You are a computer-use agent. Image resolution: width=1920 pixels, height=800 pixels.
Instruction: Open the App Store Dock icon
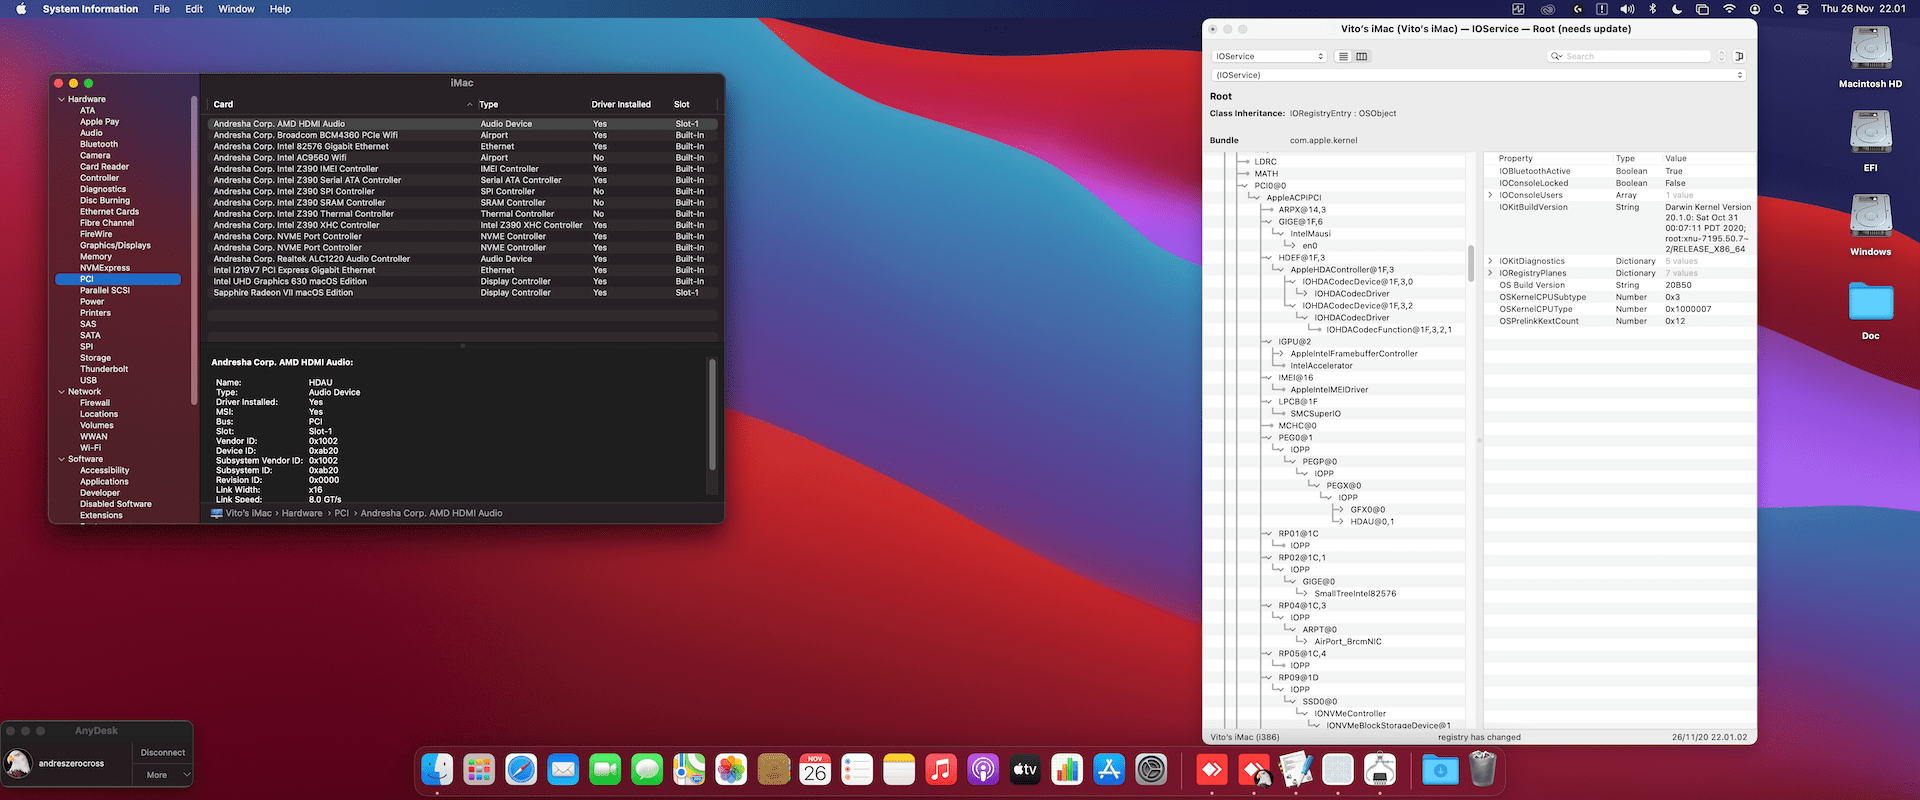tap(1109, 769)
